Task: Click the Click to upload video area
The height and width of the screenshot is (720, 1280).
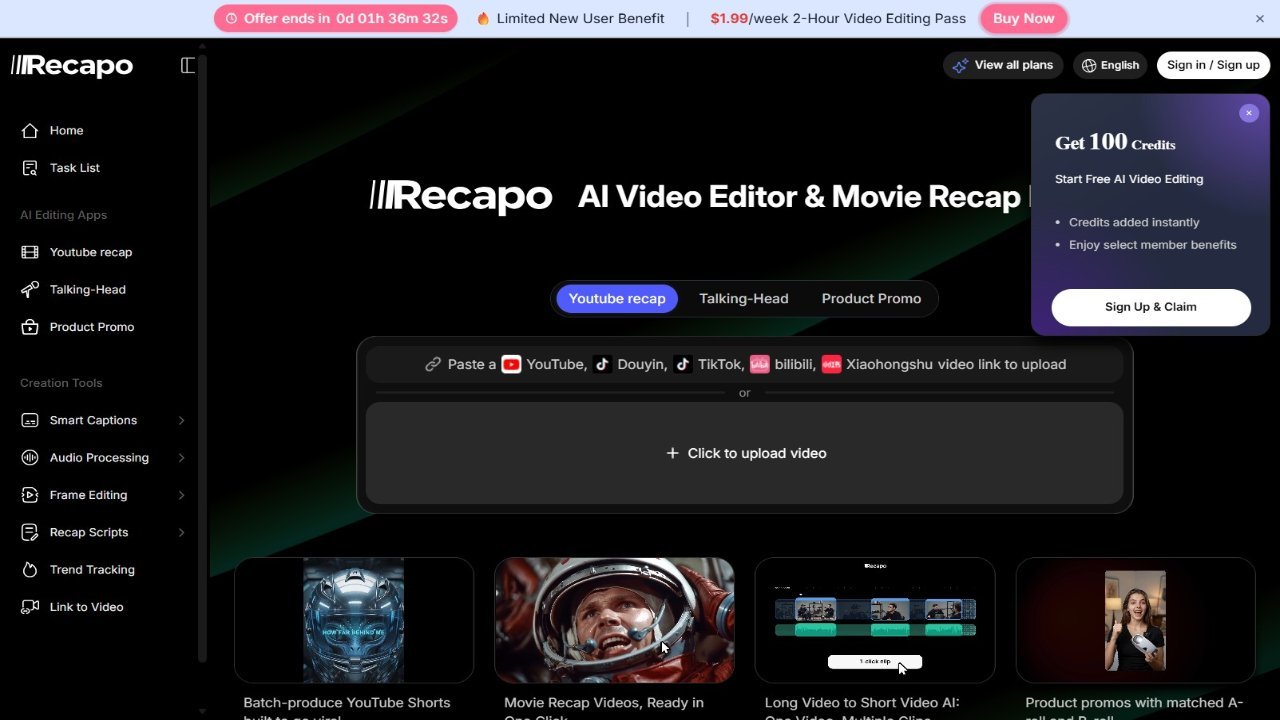Action: pyautogui.click(x=745, y=453)
